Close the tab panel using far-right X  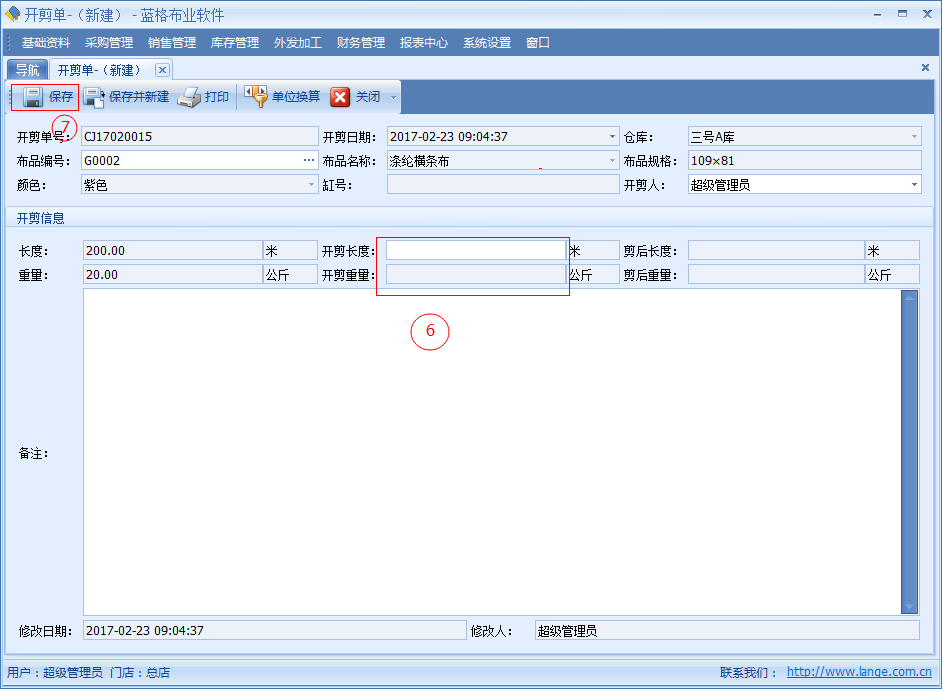point(925,67)
